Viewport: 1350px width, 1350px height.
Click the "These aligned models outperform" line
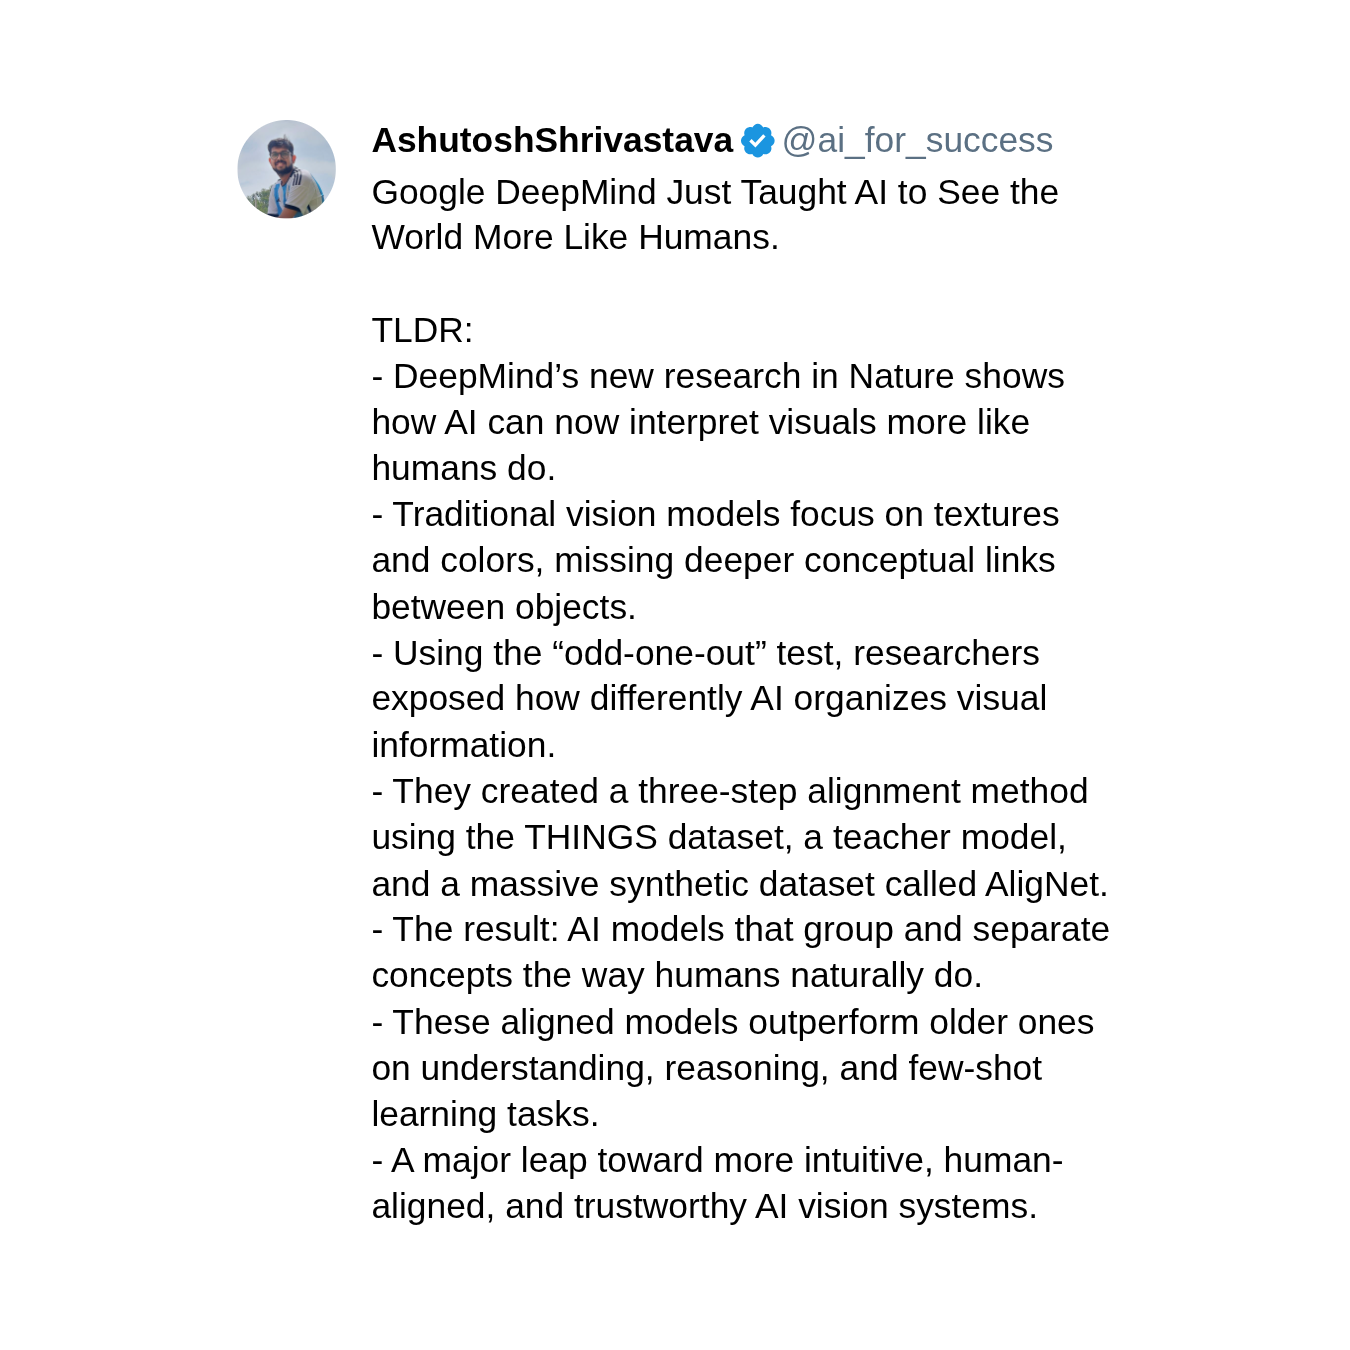[x=732, y=1022]
